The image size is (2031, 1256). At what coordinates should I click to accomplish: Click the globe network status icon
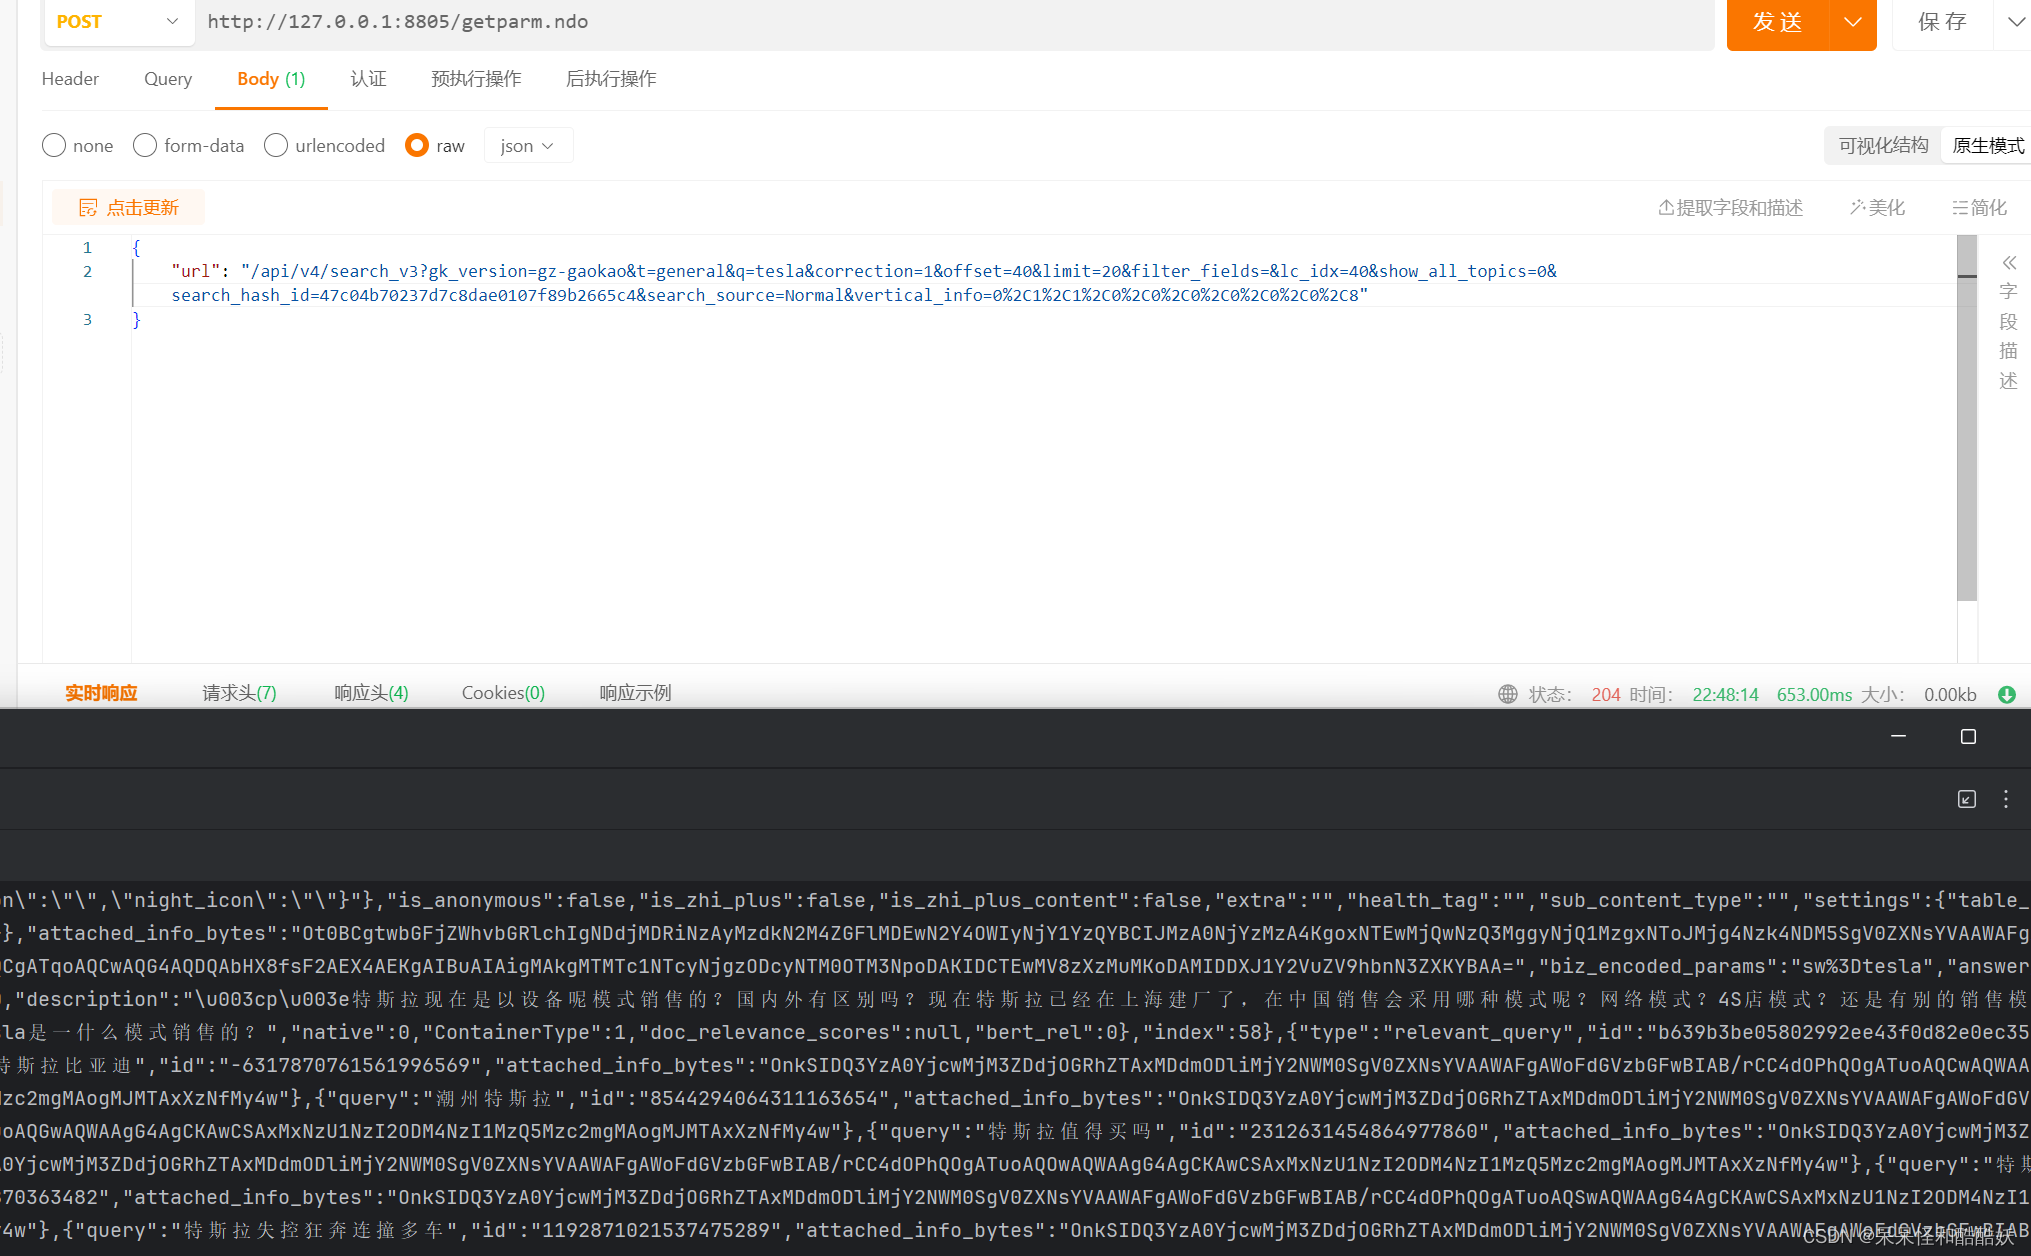[1508, 694]
